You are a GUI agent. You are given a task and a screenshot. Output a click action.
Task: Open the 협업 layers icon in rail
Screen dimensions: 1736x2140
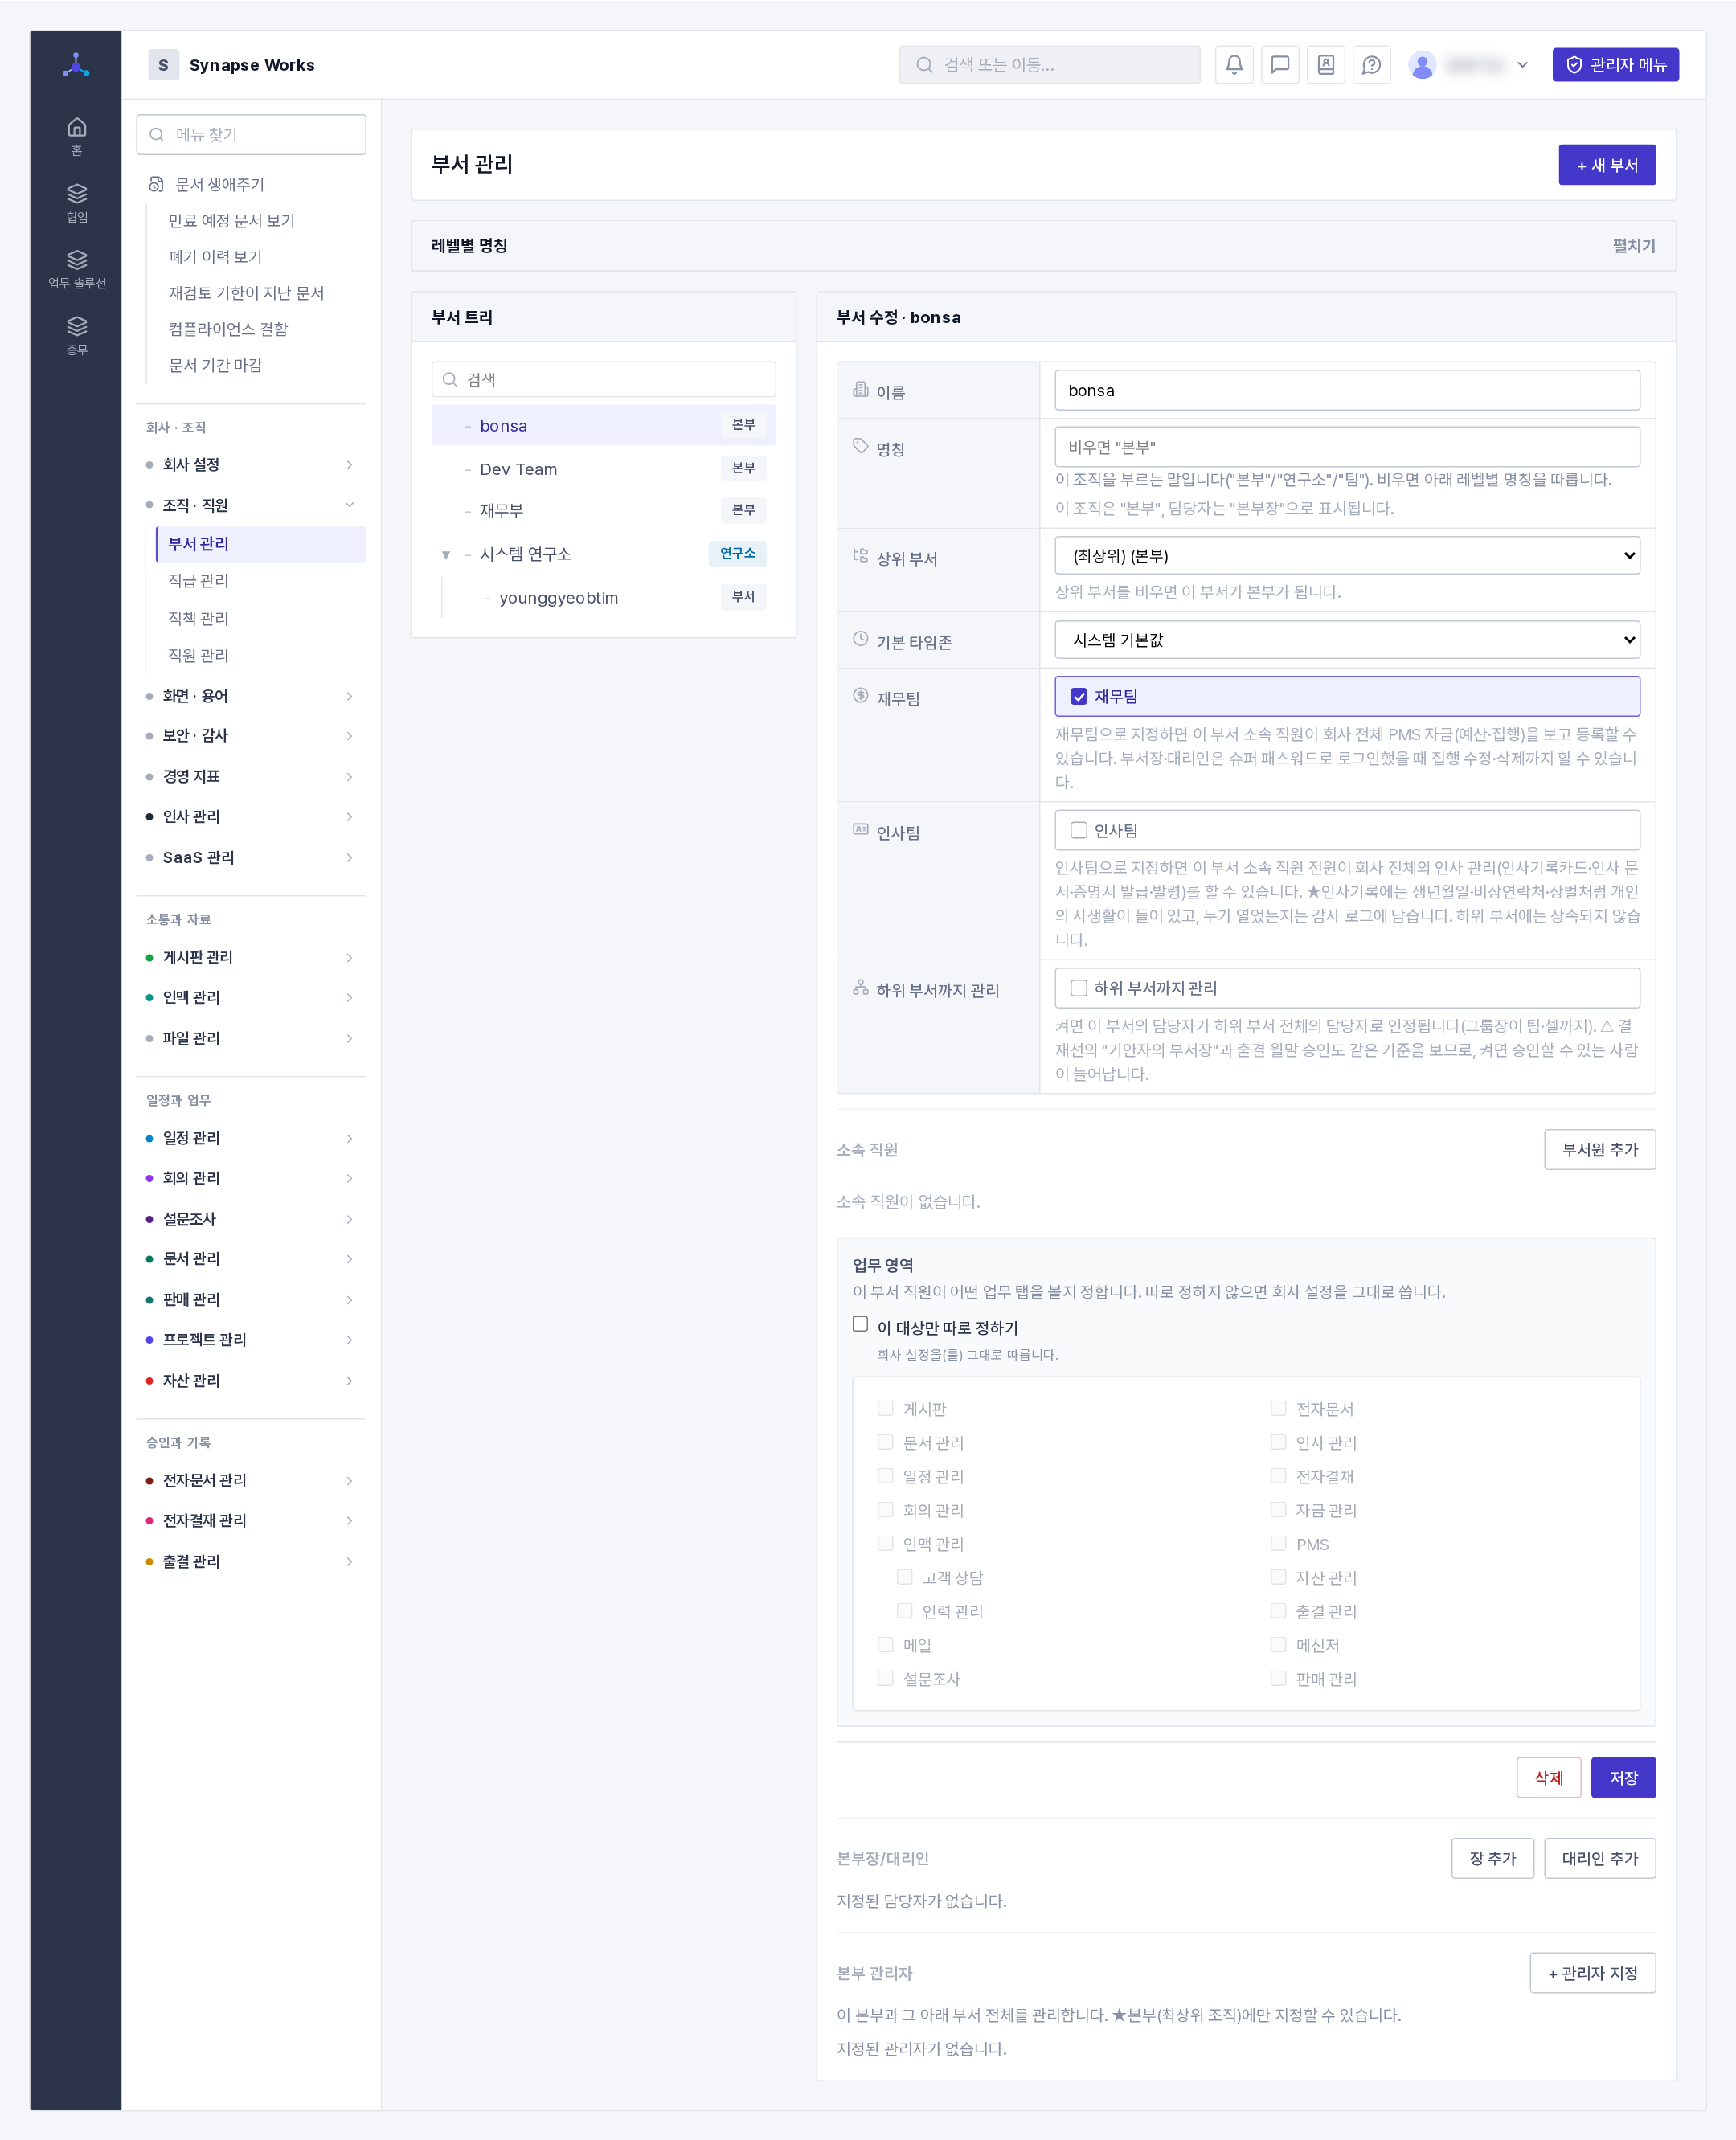coord(77,202)
